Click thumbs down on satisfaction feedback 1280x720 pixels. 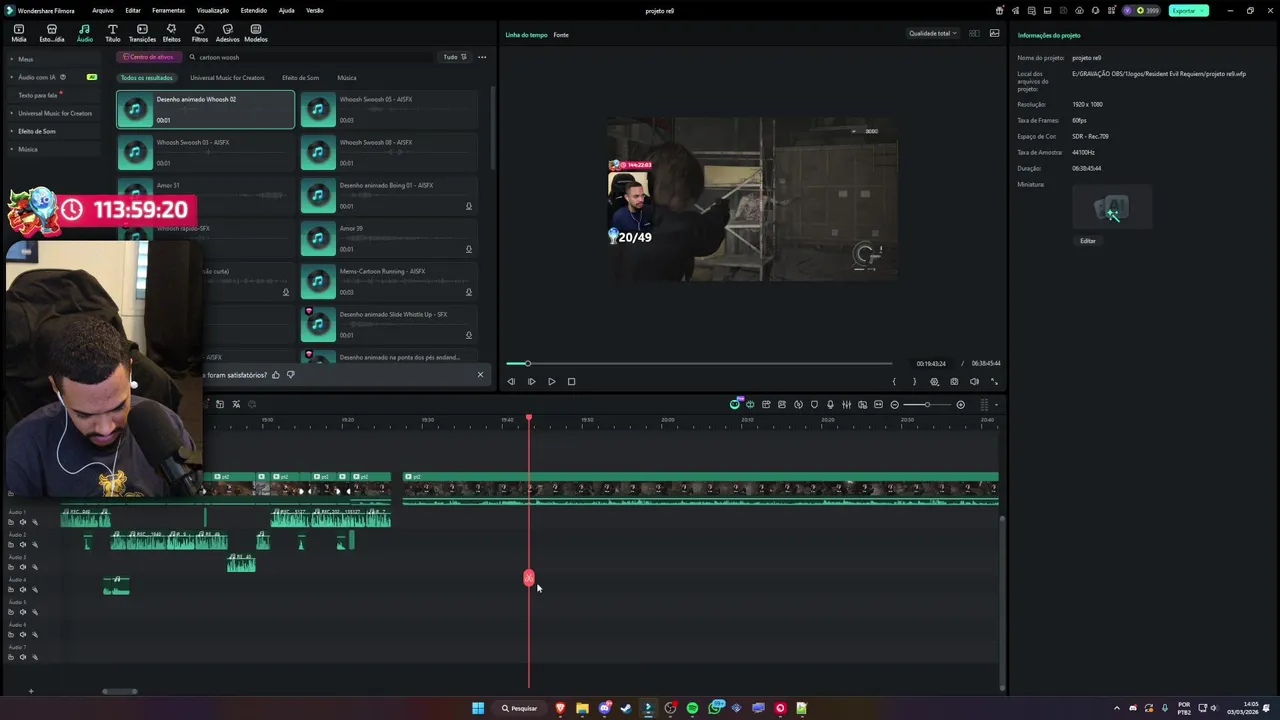tap(290, 375)
